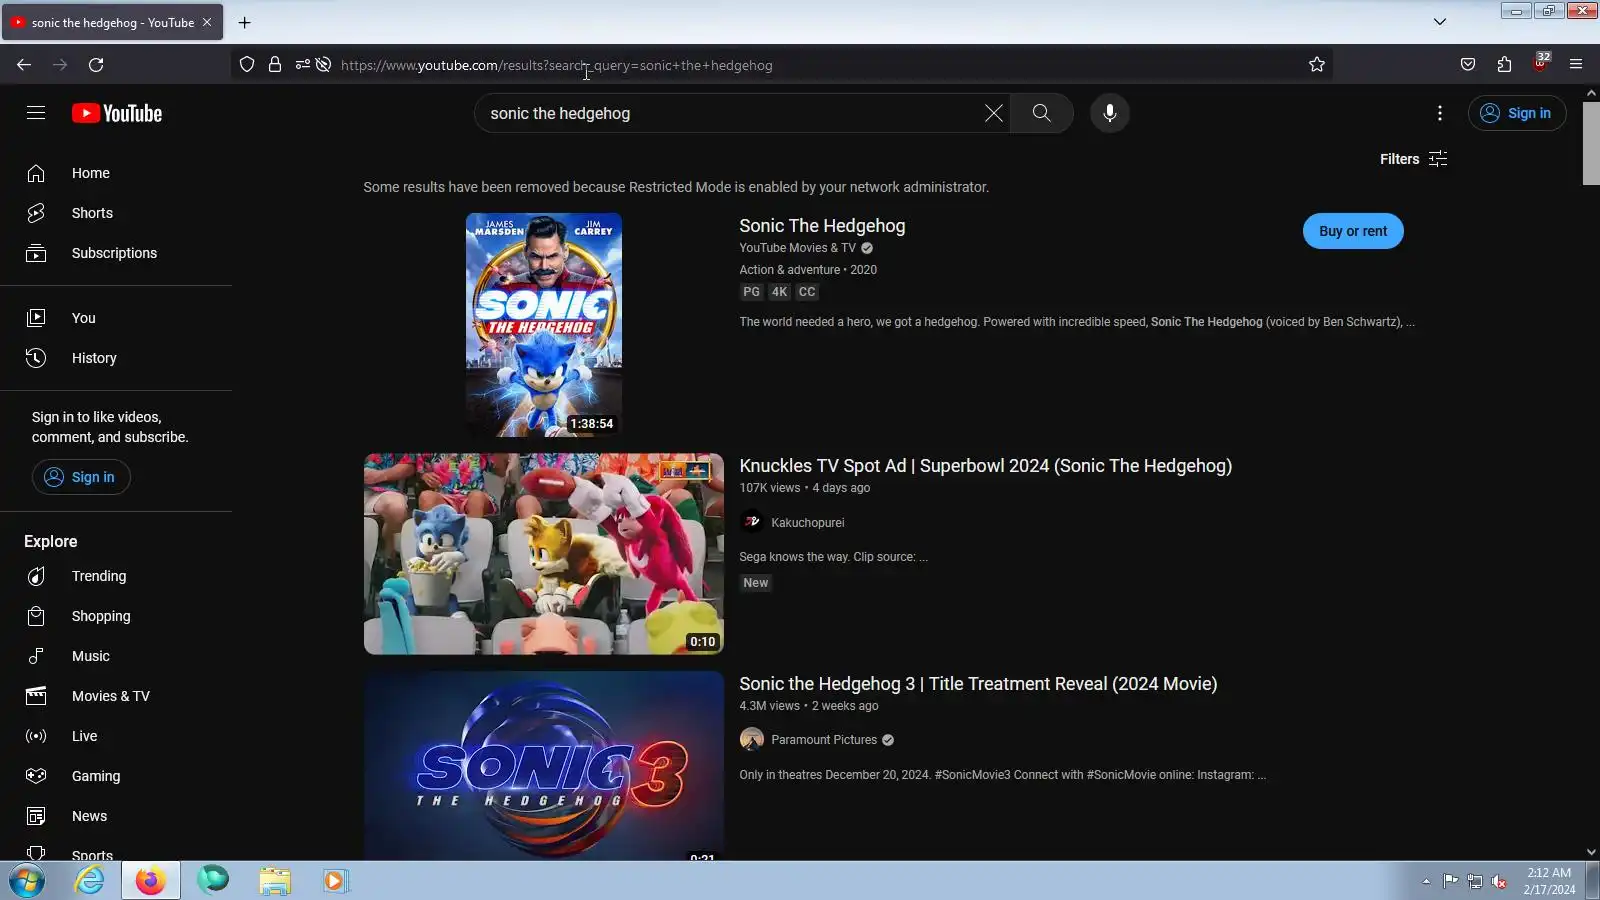Bookmark this page with the star

1317,65
